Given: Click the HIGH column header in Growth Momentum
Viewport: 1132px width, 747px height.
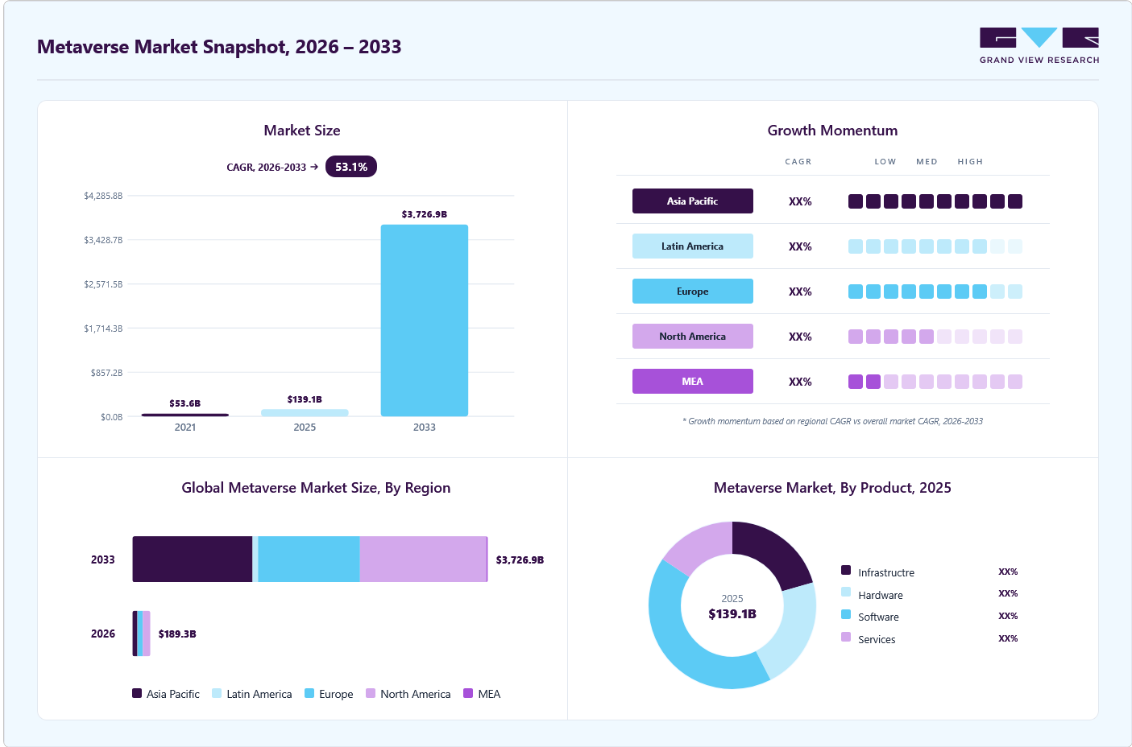Looking at the screenshot, I should [970, 162].
